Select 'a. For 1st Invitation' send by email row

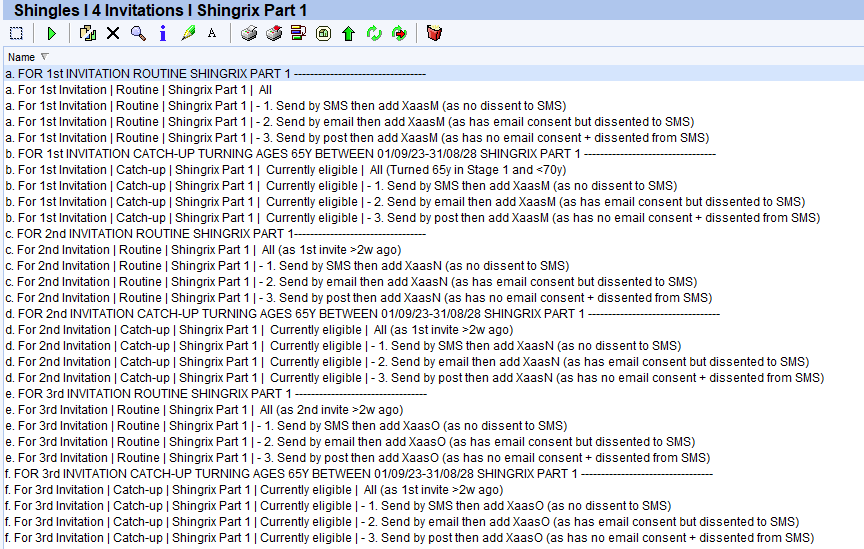pyautogui.click(x=434, y=122)
